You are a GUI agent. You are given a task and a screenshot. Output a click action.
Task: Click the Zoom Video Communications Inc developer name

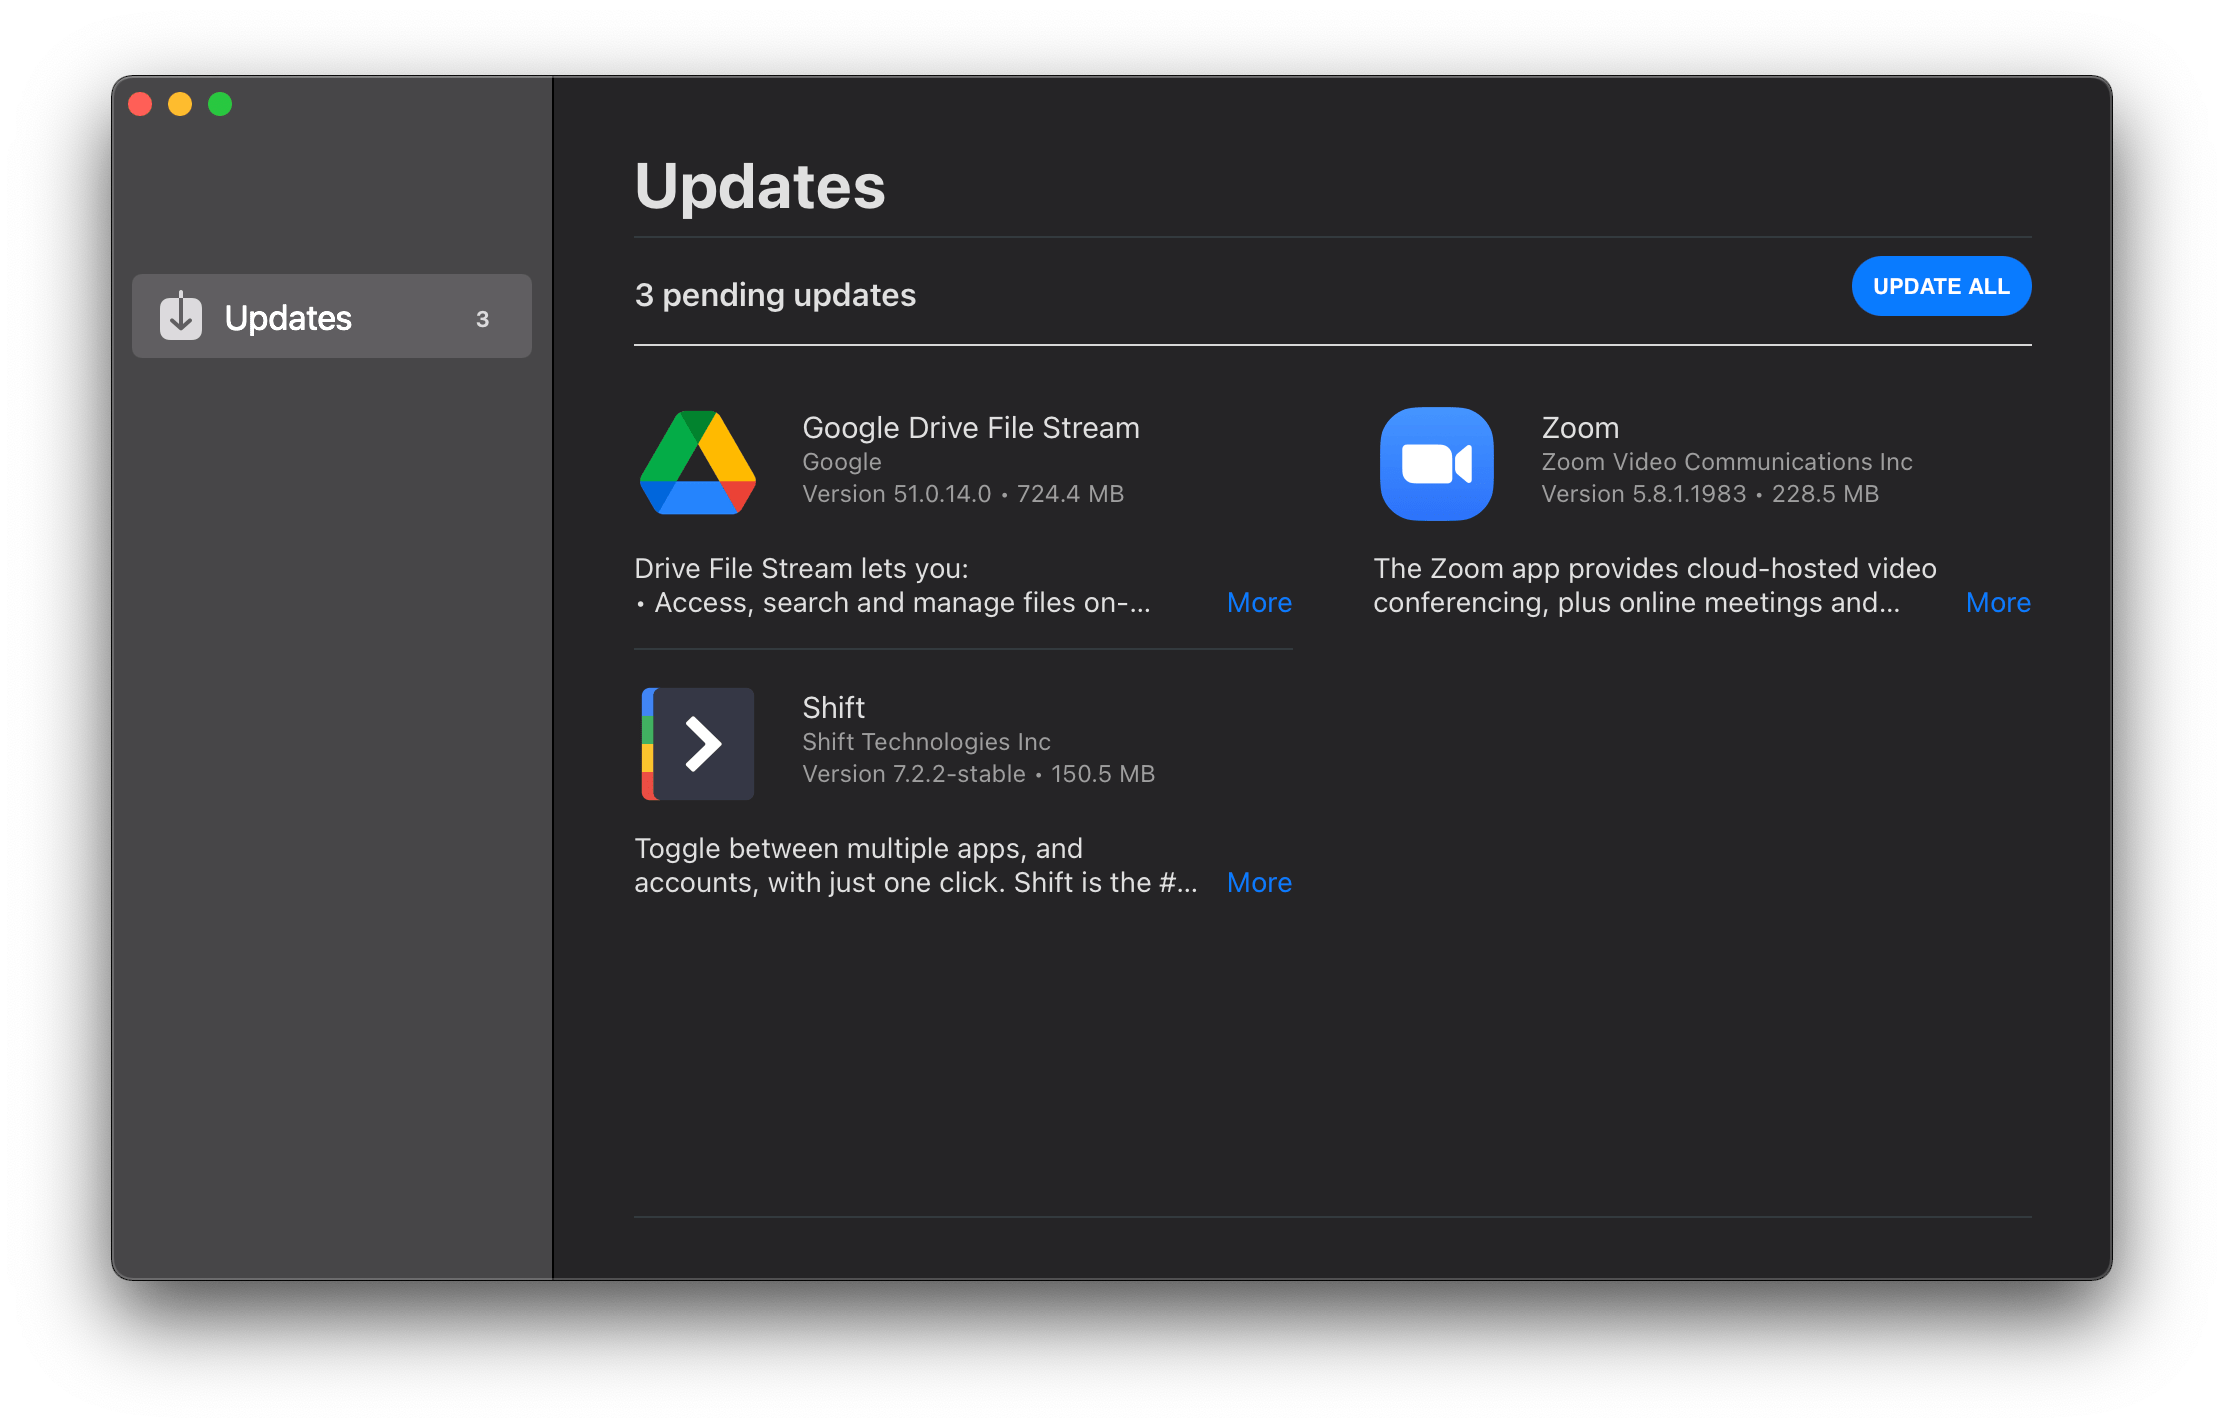point(1726,462)
